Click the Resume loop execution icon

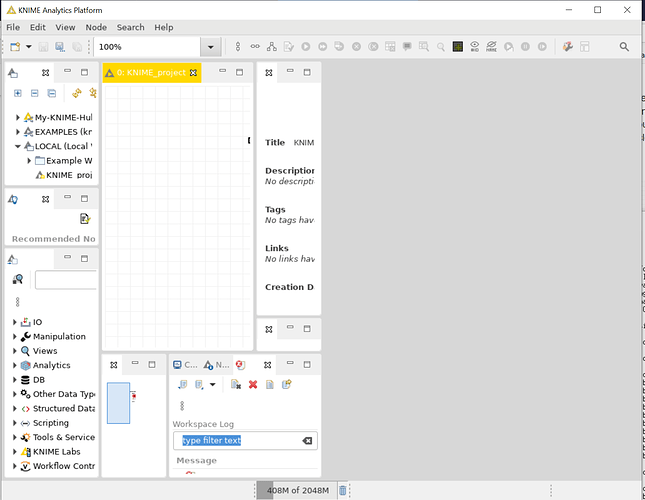click(542, 46)
